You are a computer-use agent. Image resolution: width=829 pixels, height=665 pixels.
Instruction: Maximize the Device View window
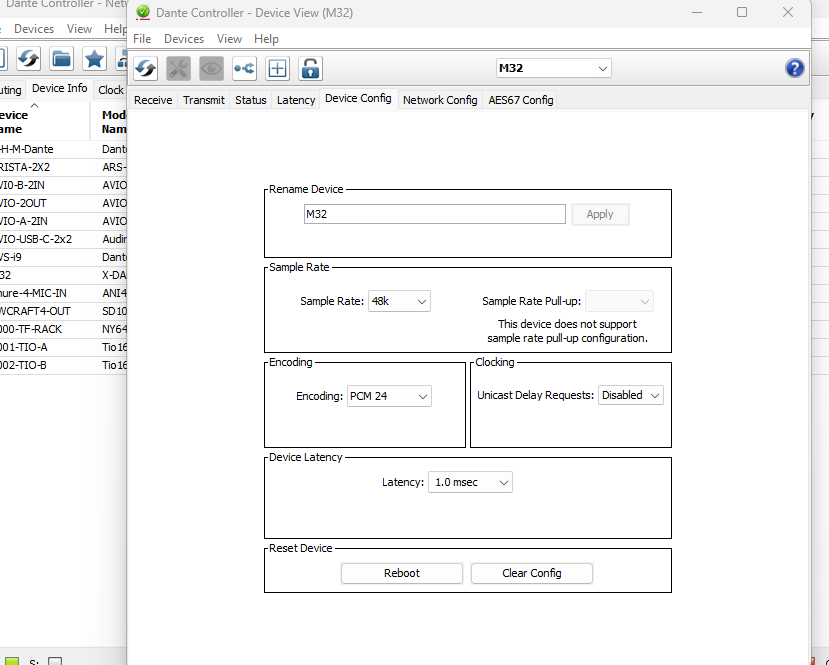click(x=742, y=12)
